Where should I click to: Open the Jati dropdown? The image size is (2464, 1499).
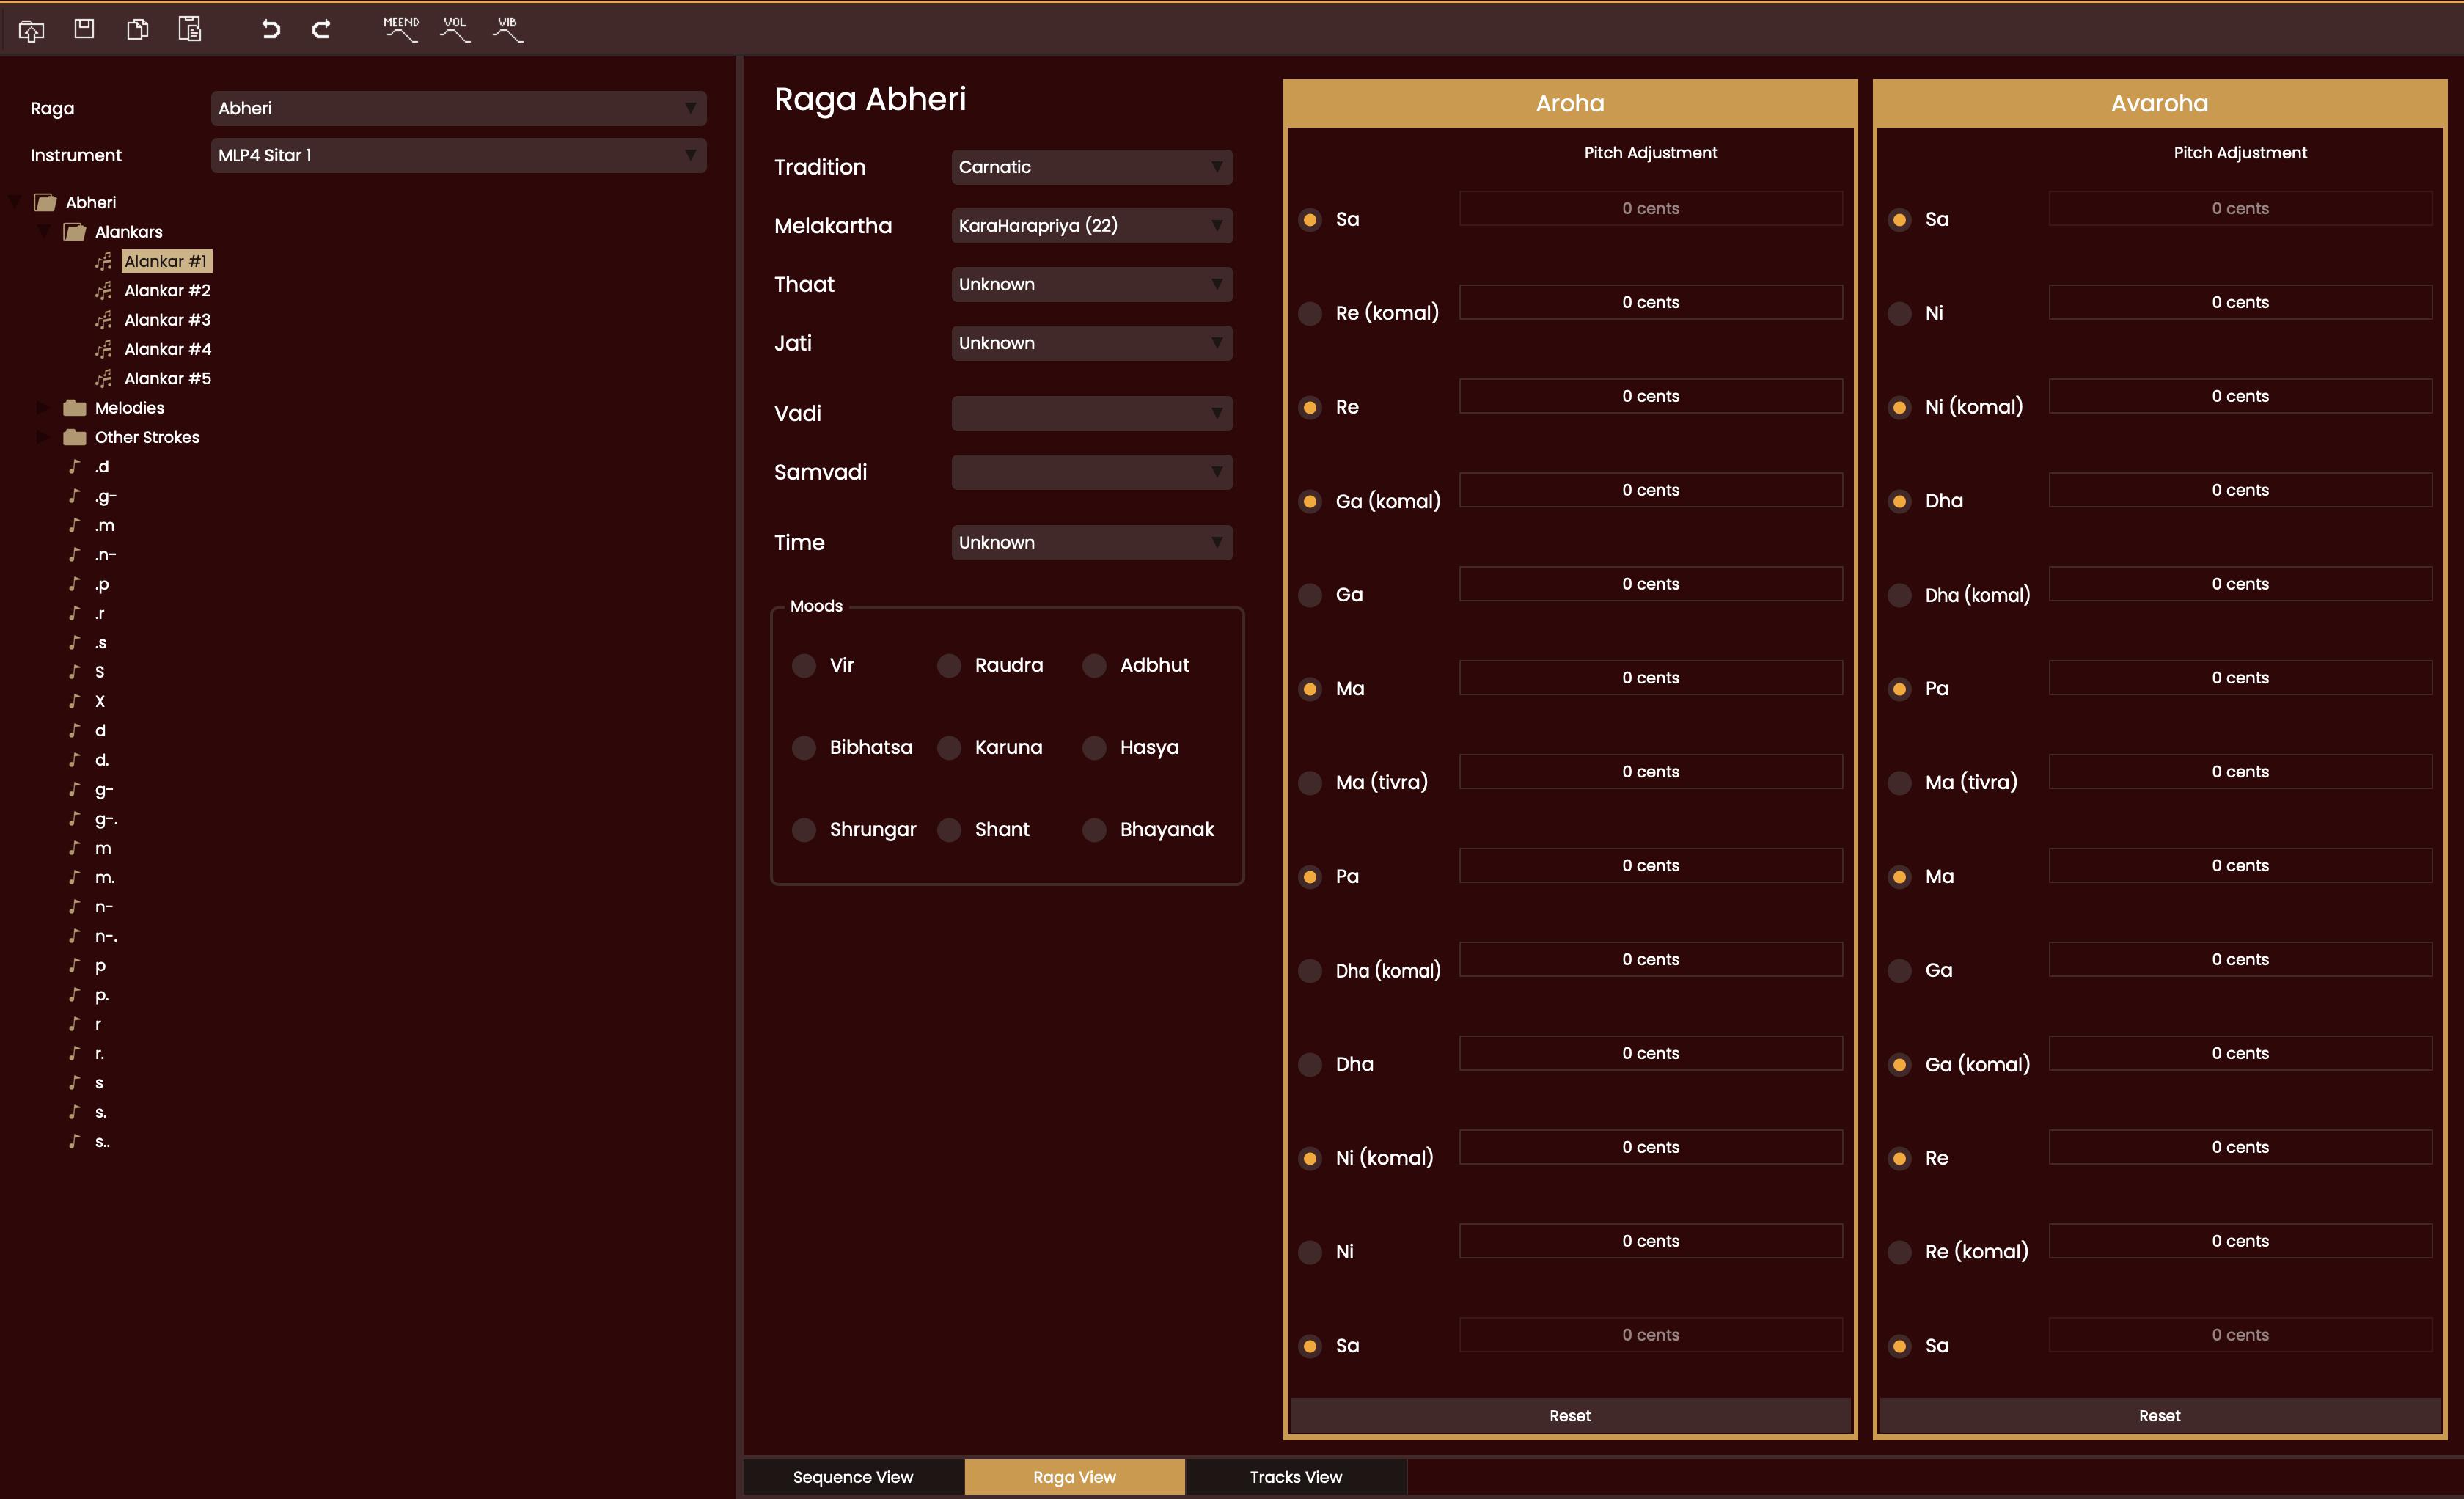[1092, 343]
